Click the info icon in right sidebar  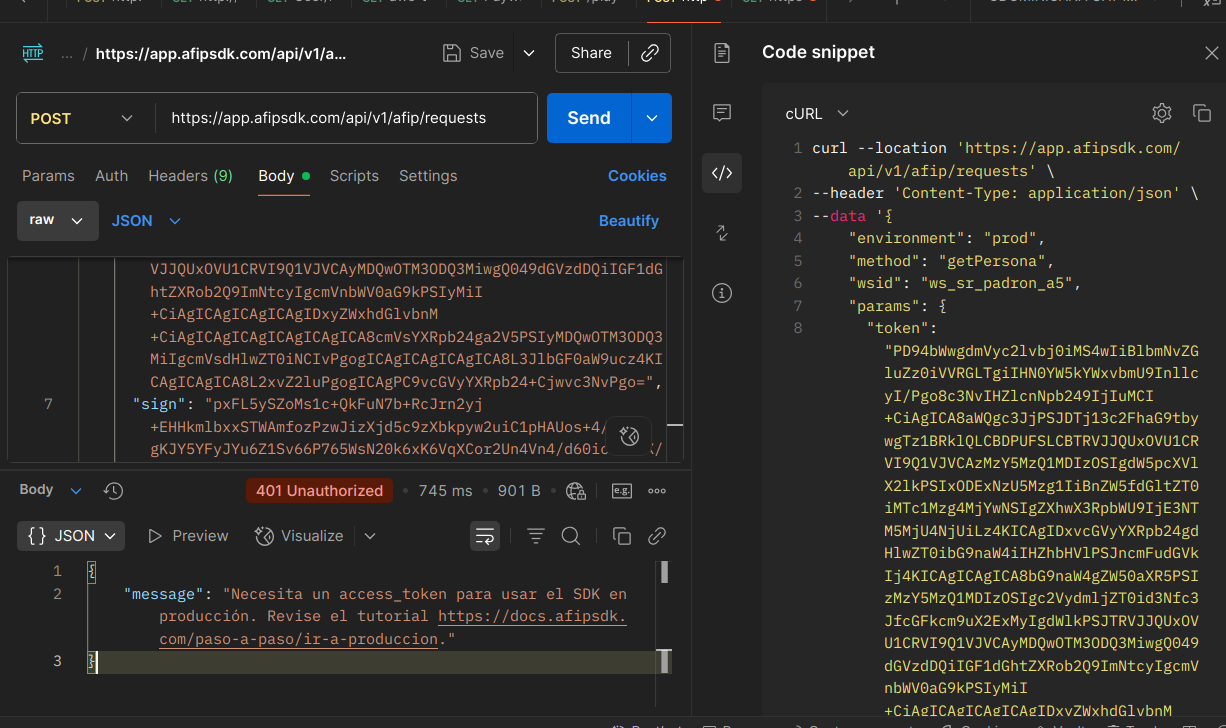pyautogui.click(x=722, y=293)
